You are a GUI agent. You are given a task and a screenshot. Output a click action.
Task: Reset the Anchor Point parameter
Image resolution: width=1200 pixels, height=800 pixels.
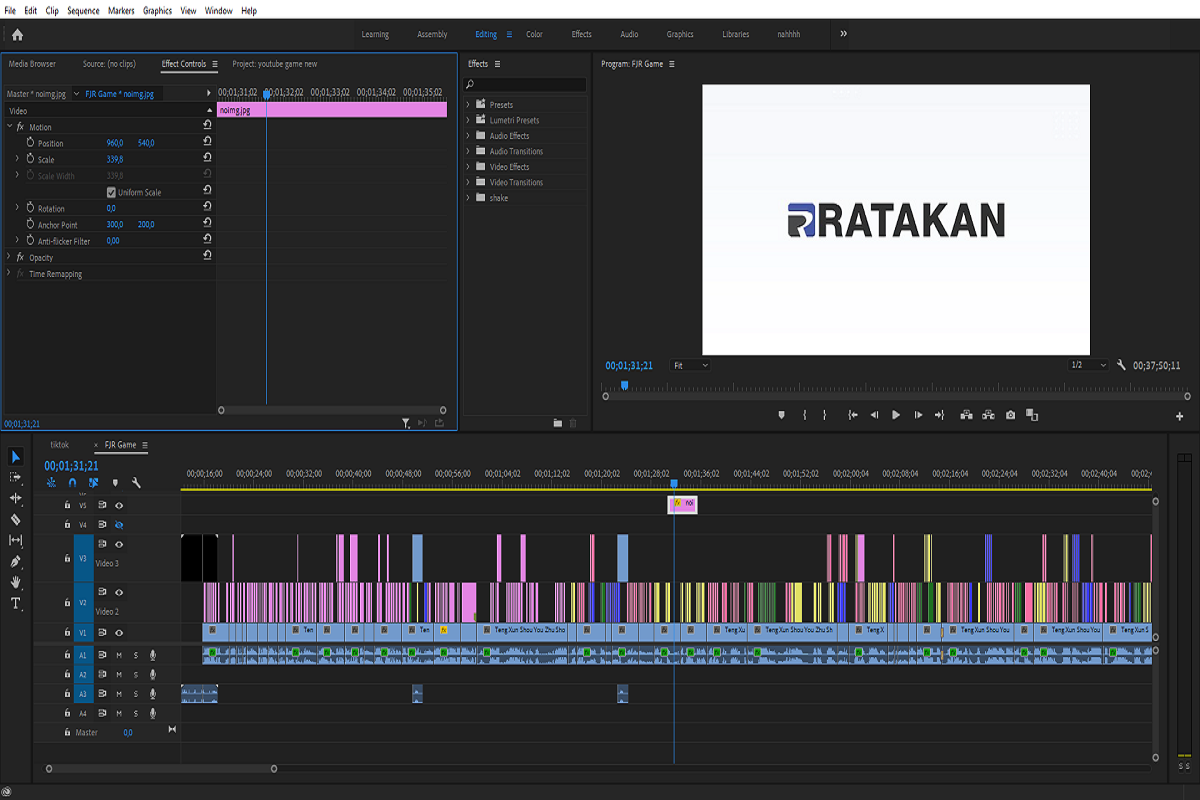(207, 224)
